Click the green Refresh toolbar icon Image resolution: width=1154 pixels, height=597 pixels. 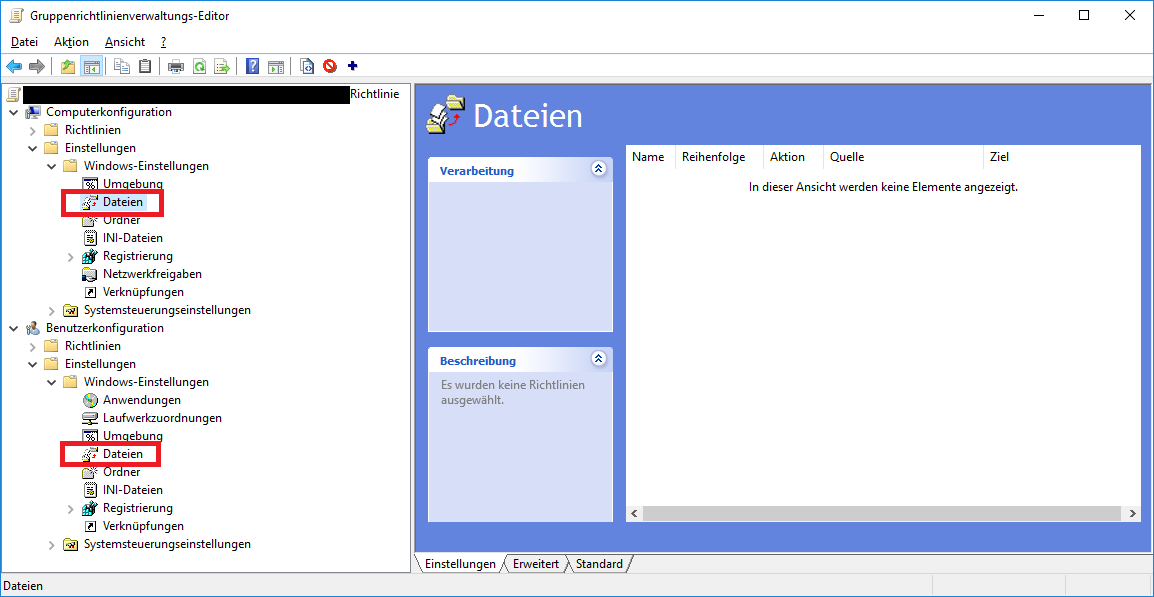[x=199, y=67]
